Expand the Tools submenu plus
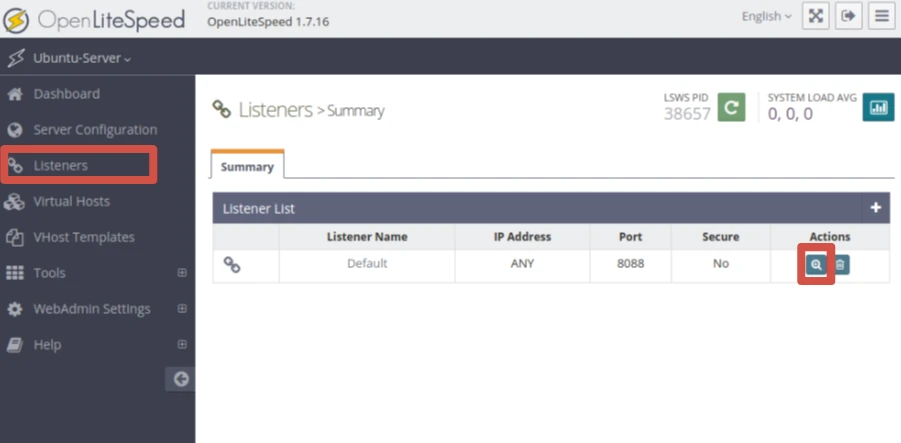The width and height of the screenshot is (901, 443). [182, 273]
